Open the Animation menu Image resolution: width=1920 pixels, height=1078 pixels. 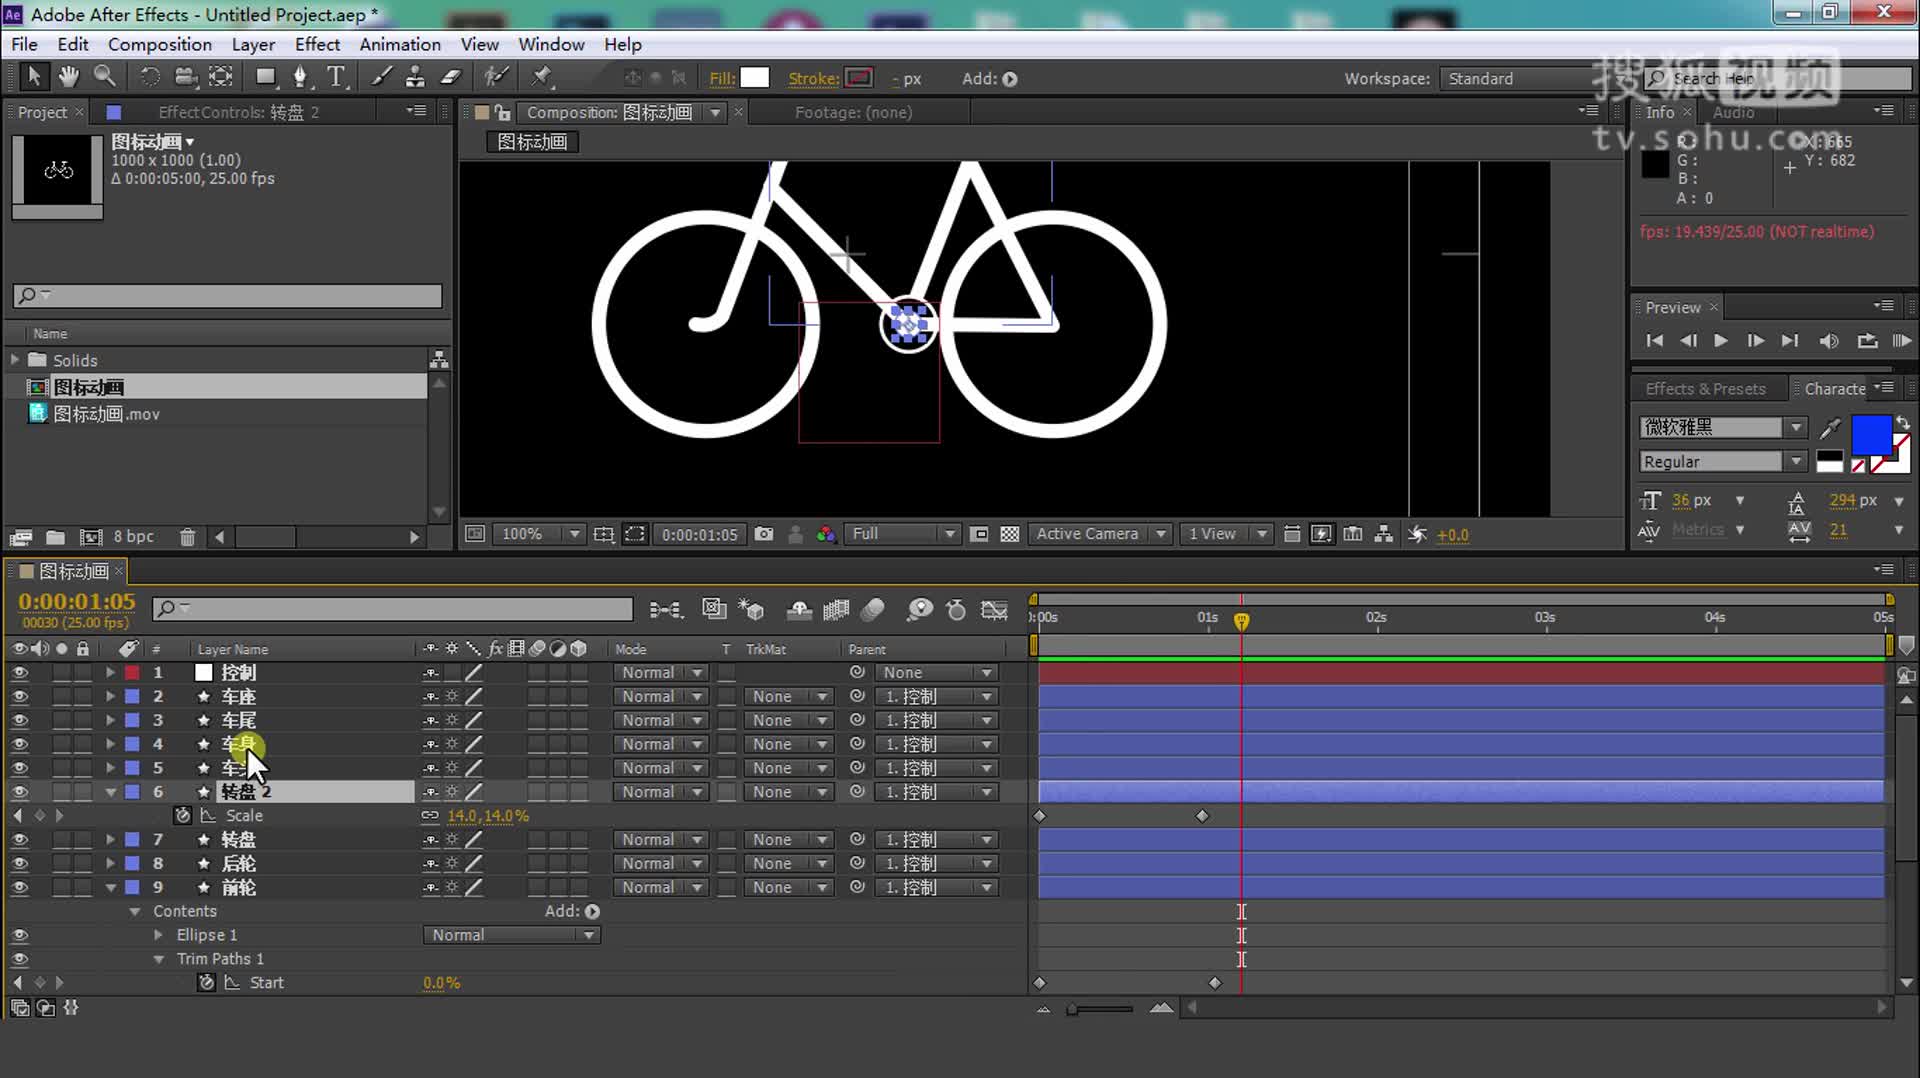[400, 44]
